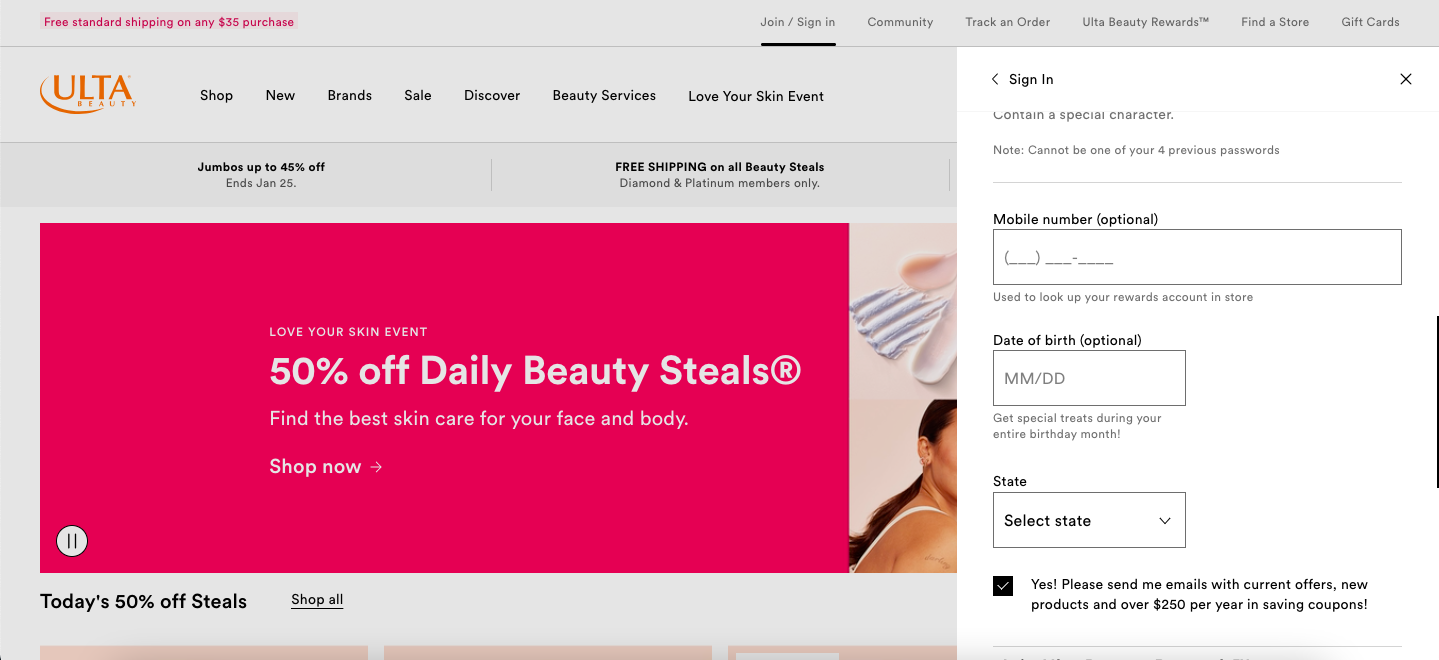Image resolution: width=1439 pixels, height=660 pixels.
Task: Click the Today's 50% off Steals heading
Action: [x=143, y=601]
